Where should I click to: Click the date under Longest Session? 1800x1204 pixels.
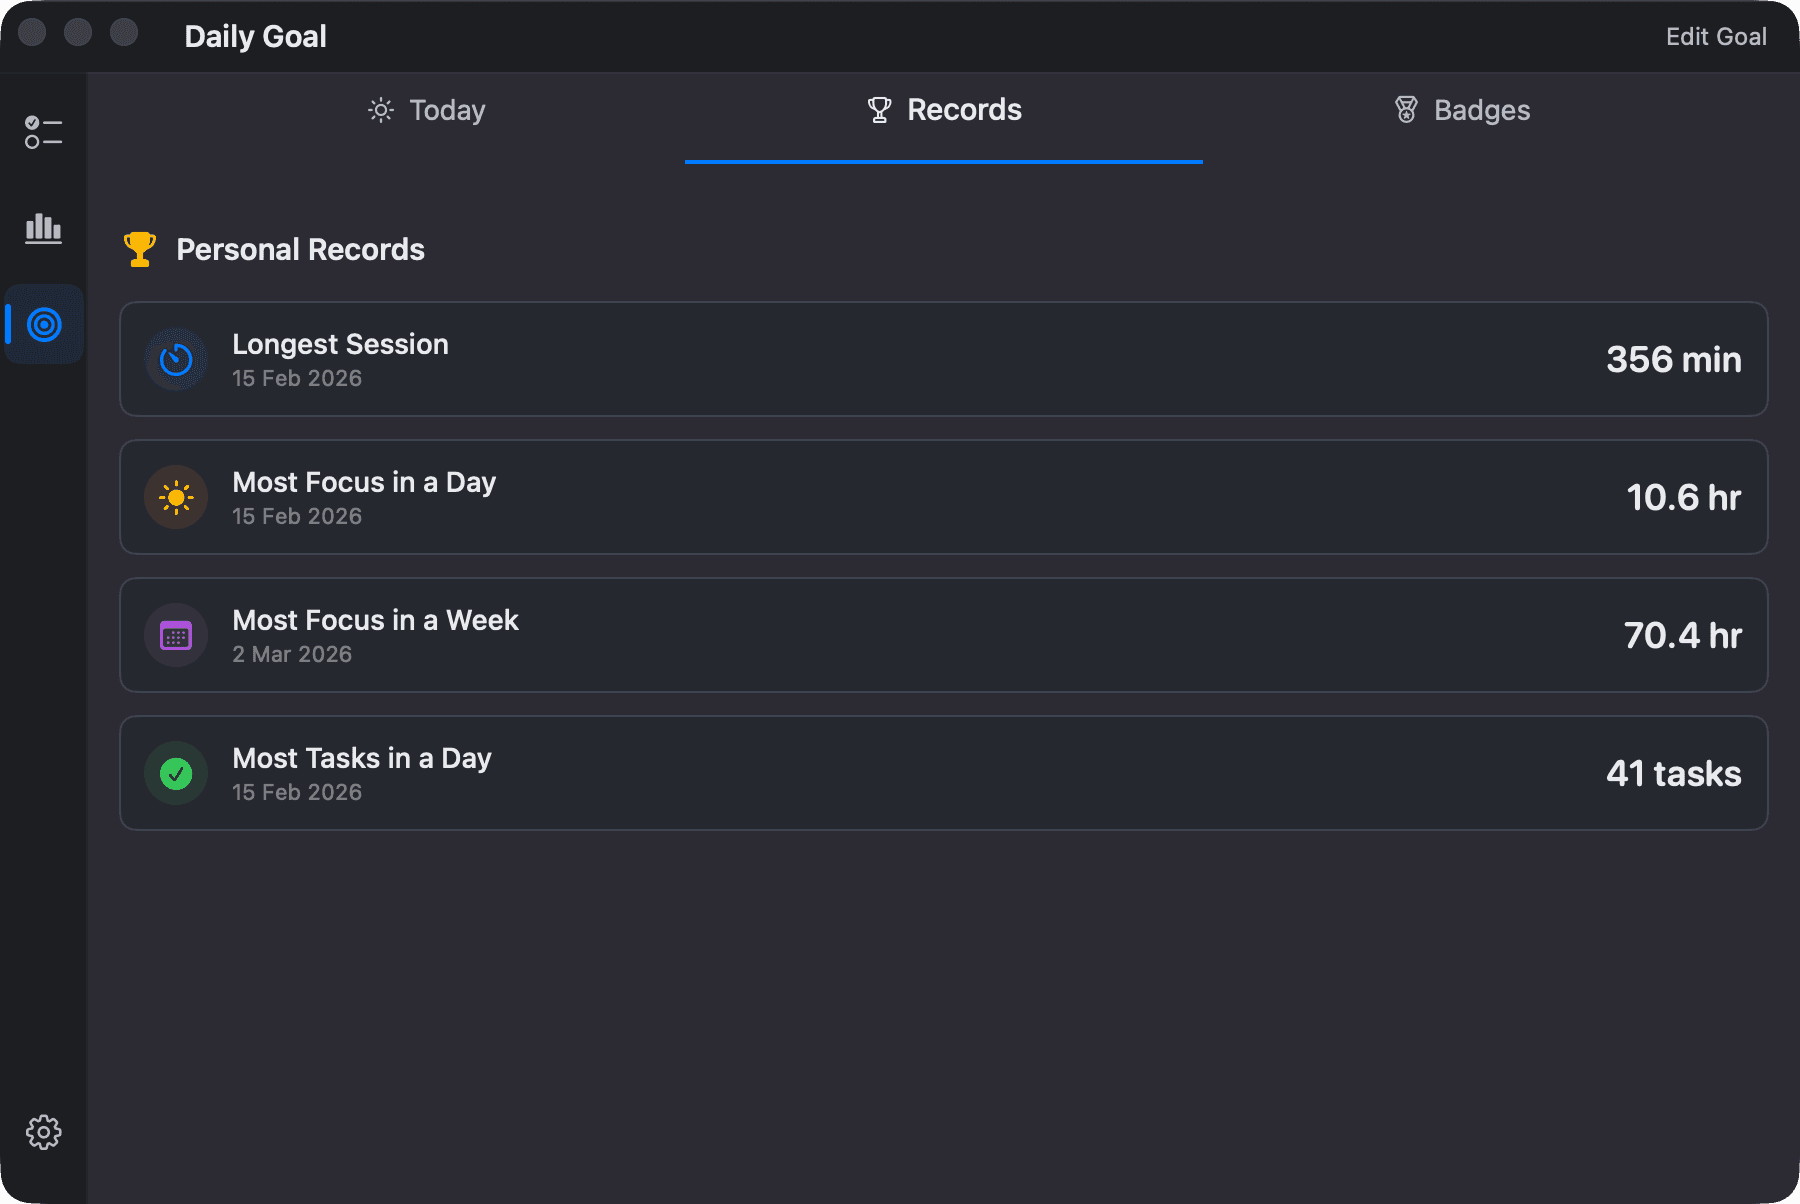[x=297, y=378]
